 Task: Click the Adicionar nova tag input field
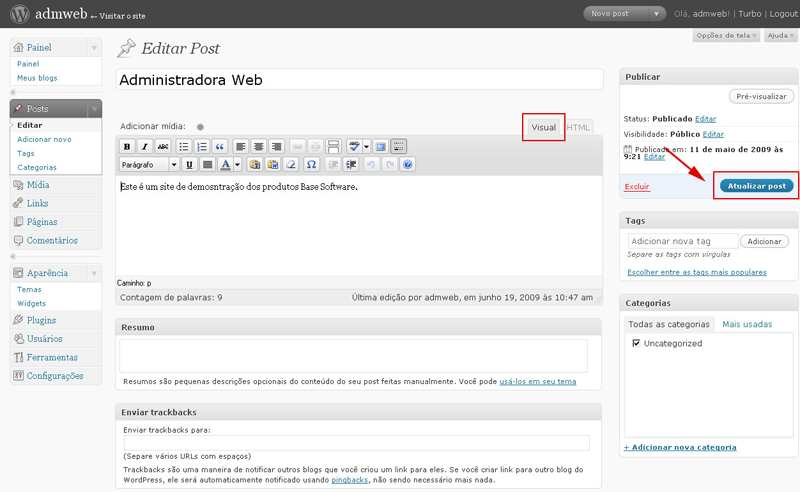tap(682, 241)
